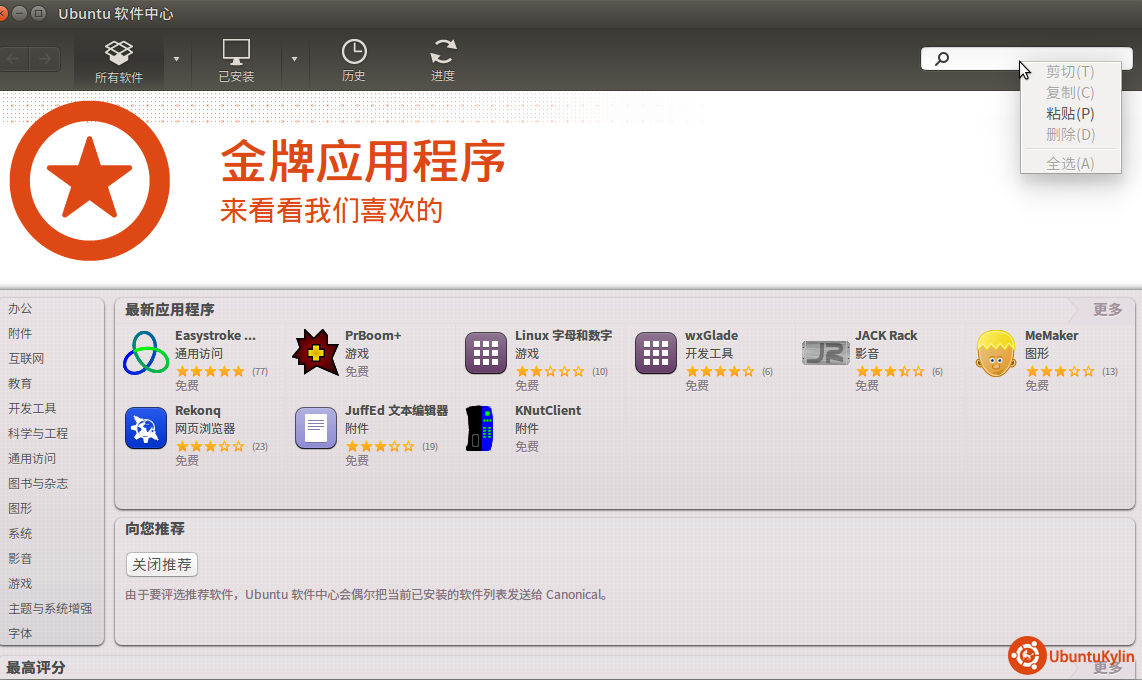The width and height of the screenshot is (1142, 680).
Task: Open the MeMaker app icon
Action: tap(995, 353)
